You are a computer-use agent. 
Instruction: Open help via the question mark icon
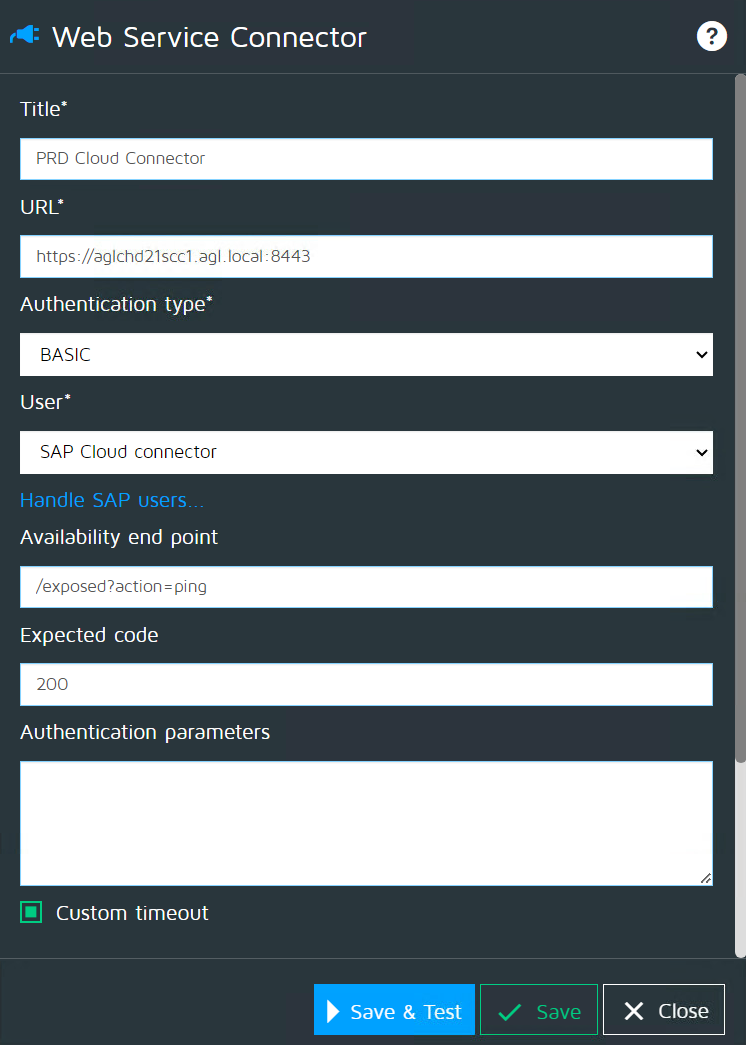711,37
